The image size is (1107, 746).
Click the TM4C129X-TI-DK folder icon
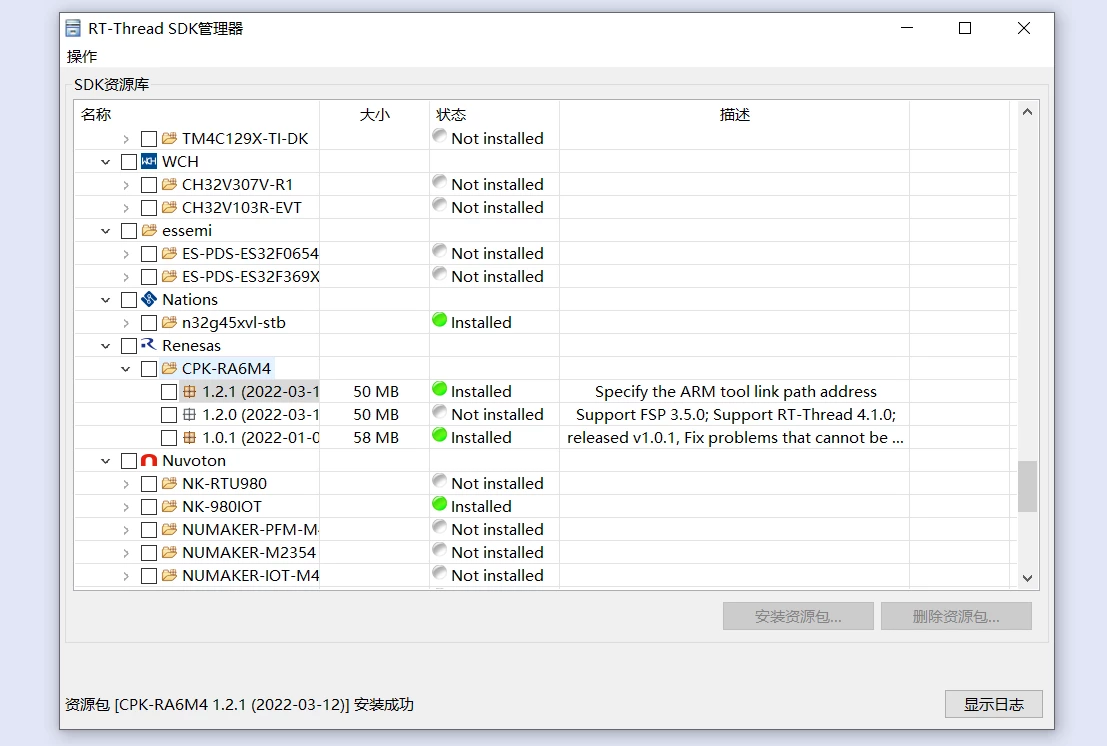(x=169, y=138)
